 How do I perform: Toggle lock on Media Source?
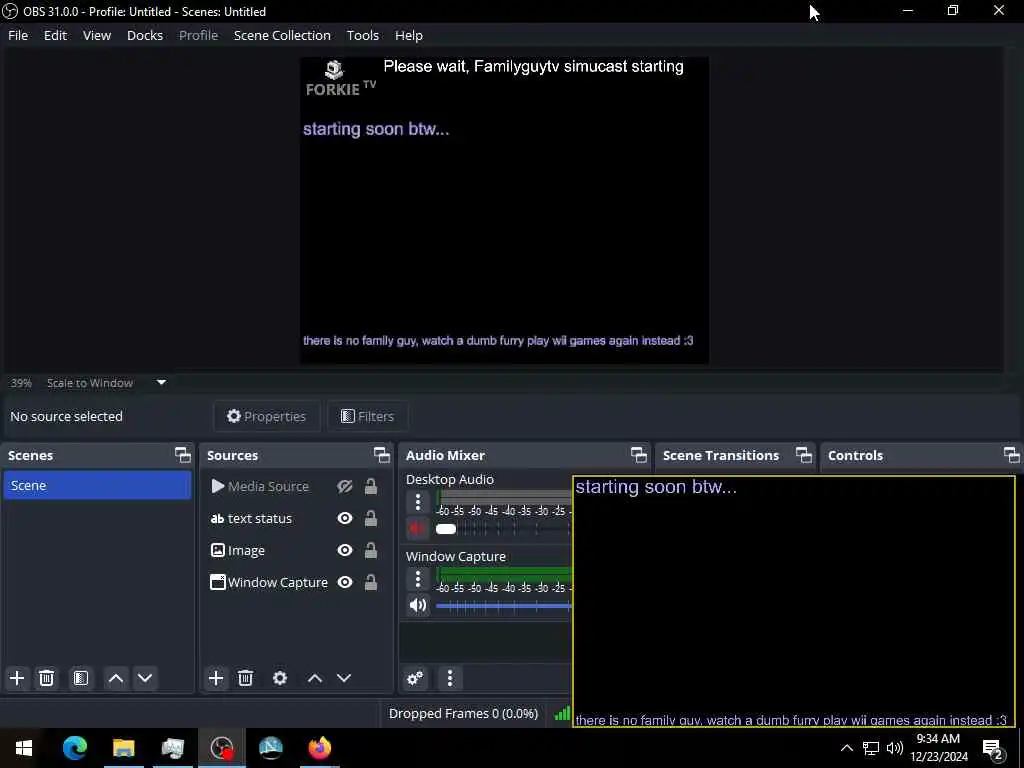pos(371,487)
